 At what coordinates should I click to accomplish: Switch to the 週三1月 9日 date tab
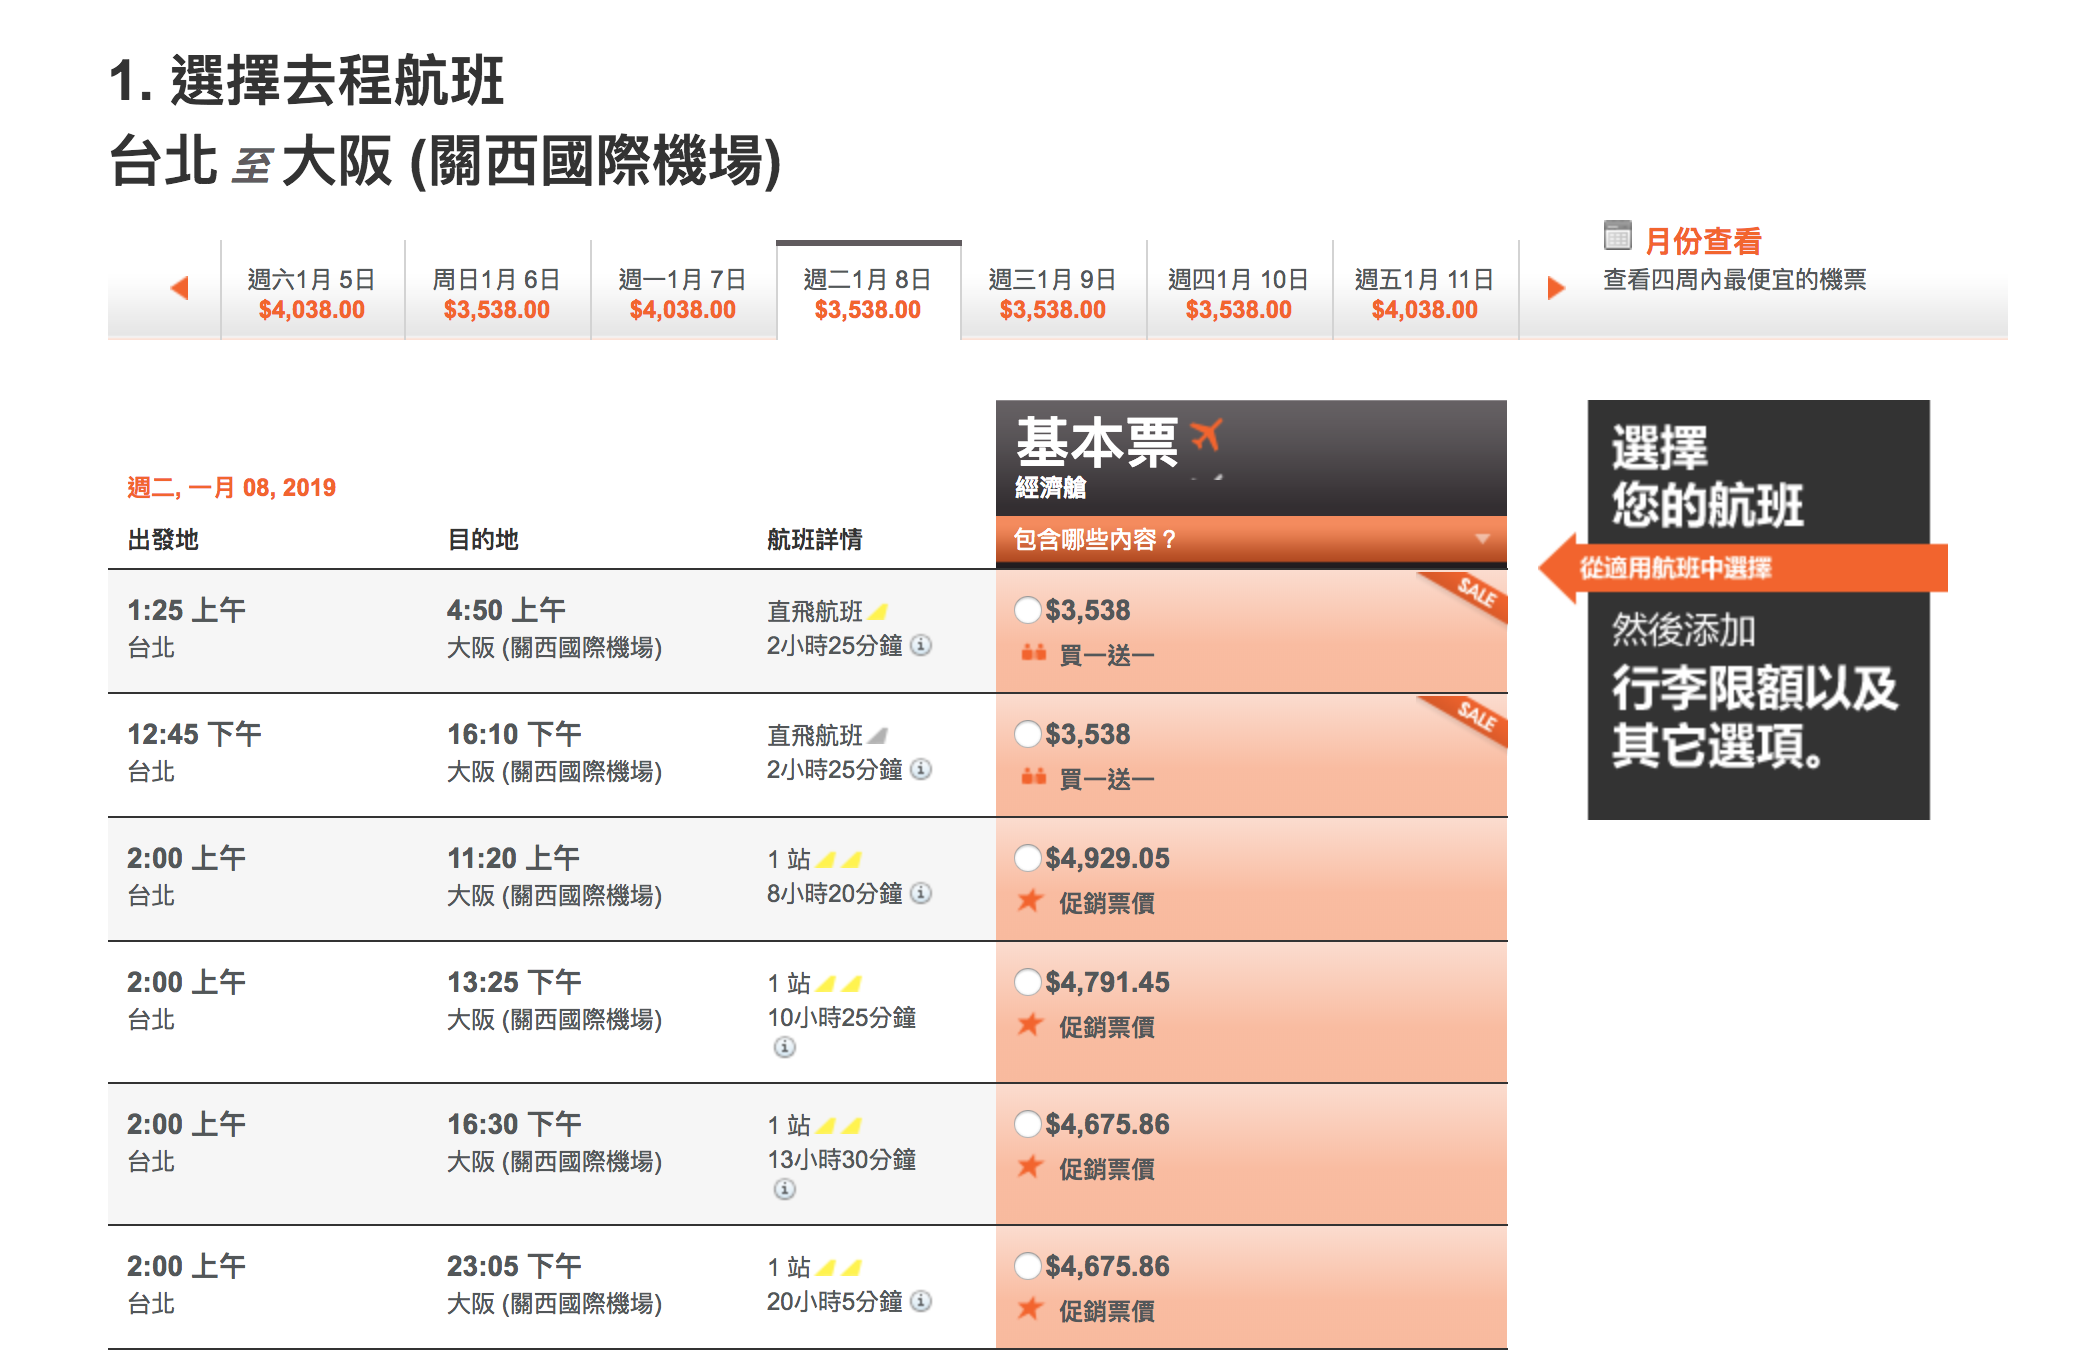pos(1052,293)
